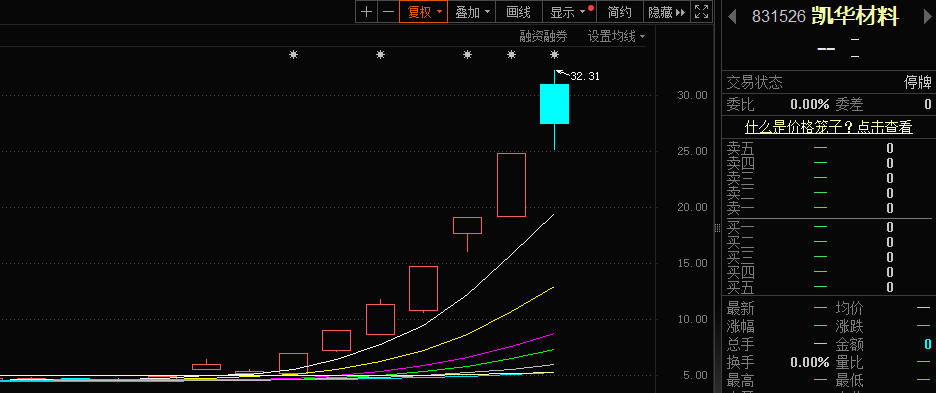
Task: Click the 融资融券 label
Action: [x=543, y=36]
